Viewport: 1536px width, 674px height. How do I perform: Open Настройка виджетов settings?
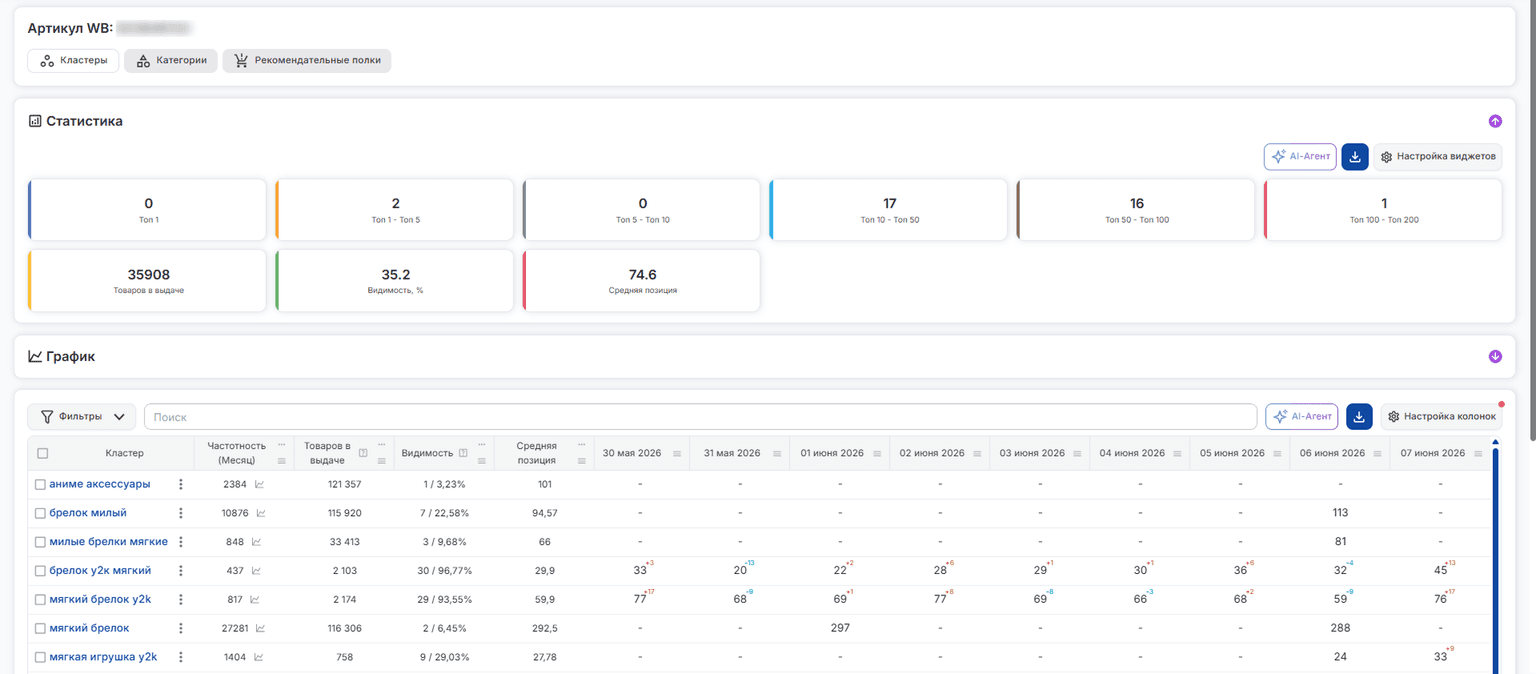tap(1437, 157)
